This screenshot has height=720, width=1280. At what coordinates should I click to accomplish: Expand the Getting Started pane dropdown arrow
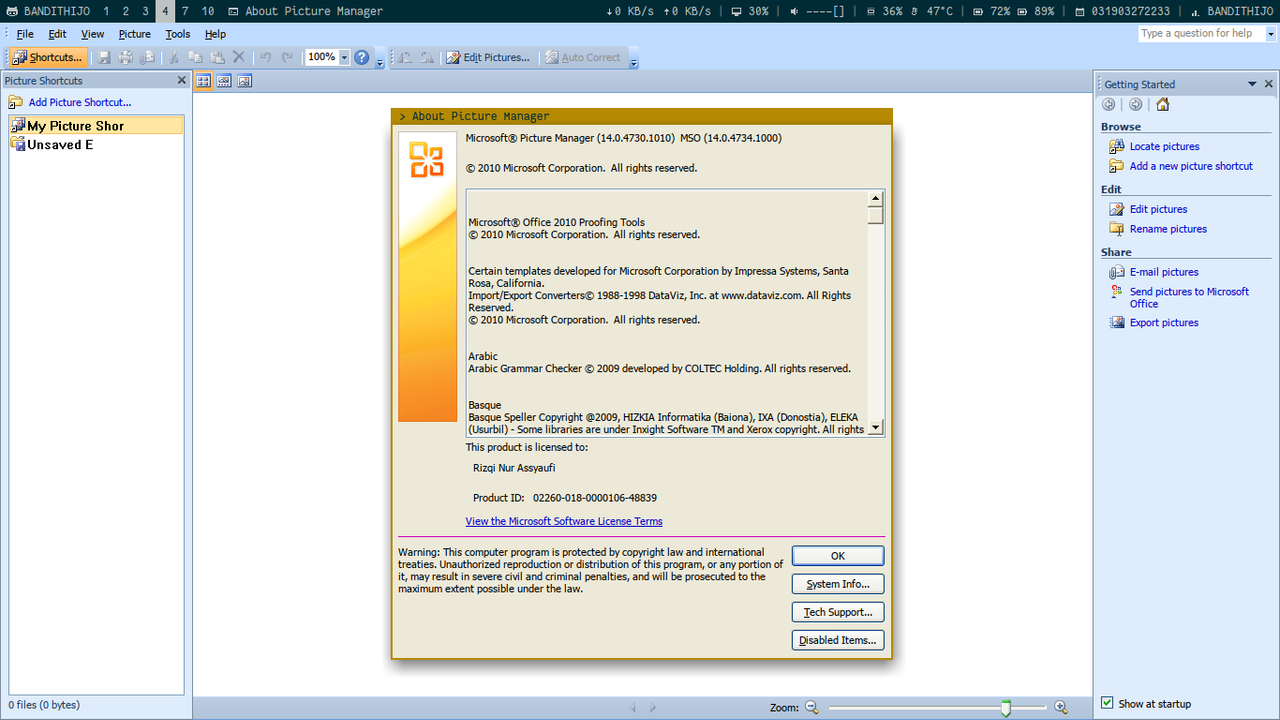click(x=1253, y=84)
